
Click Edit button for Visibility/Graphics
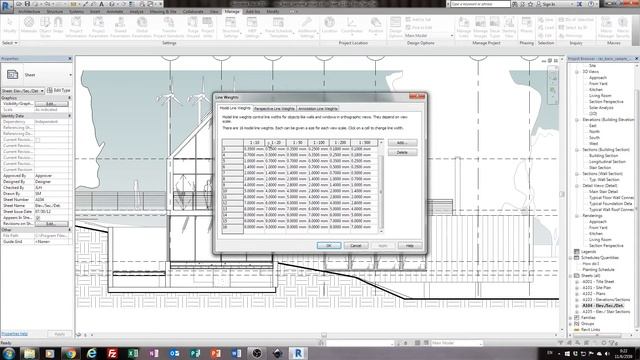51,104
